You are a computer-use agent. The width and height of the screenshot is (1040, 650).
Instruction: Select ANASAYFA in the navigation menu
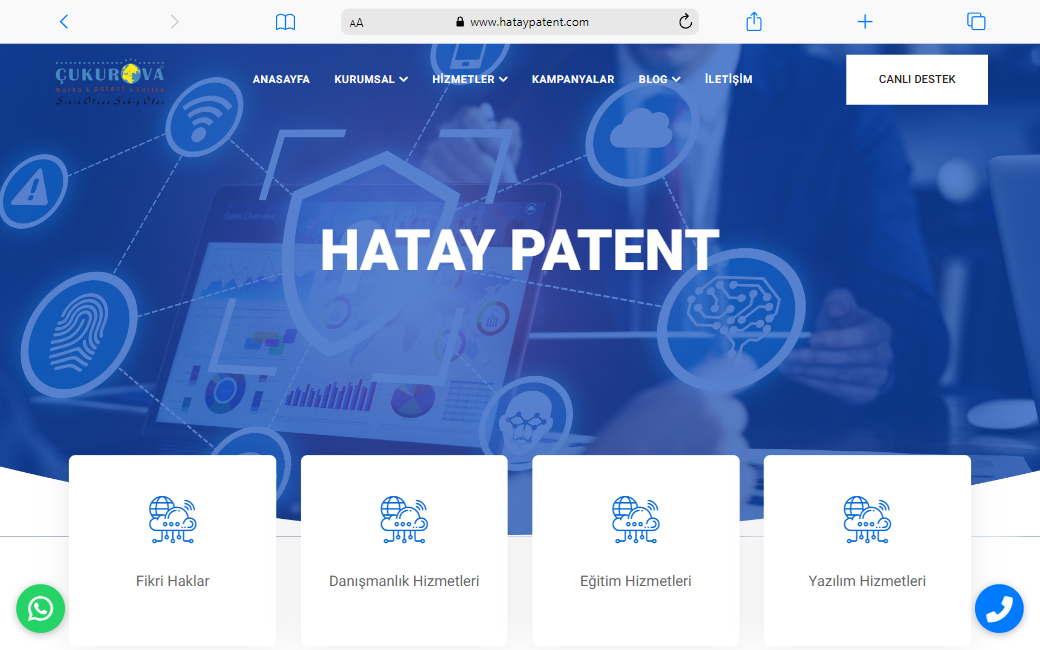[x=281, y=79]
